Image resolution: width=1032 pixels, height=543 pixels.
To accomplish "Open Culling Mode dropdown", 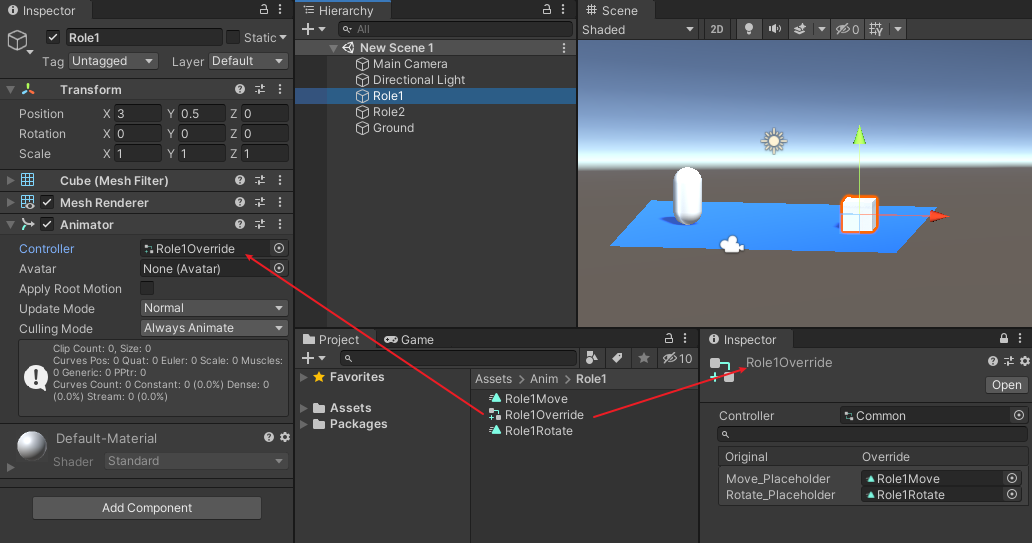I will click(214, 328).
